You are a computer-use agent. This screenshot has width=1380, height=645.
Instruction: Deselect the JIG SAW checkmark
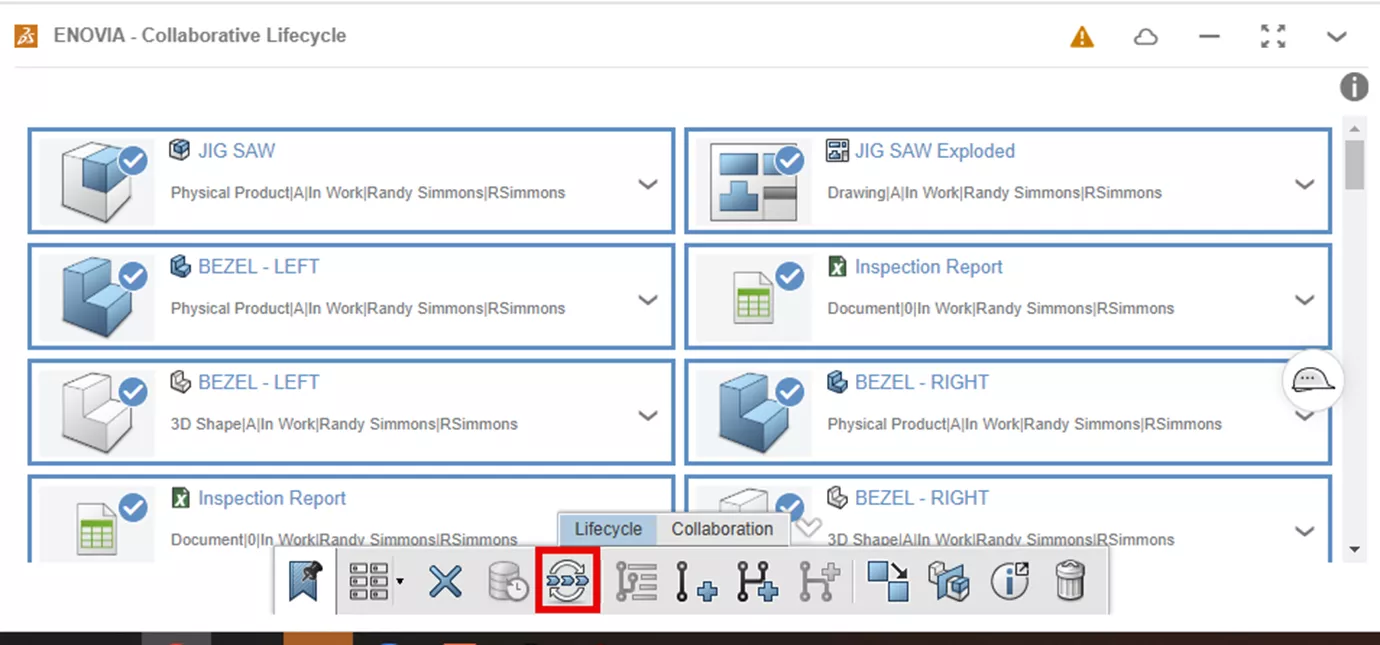(x=133, y=161)
